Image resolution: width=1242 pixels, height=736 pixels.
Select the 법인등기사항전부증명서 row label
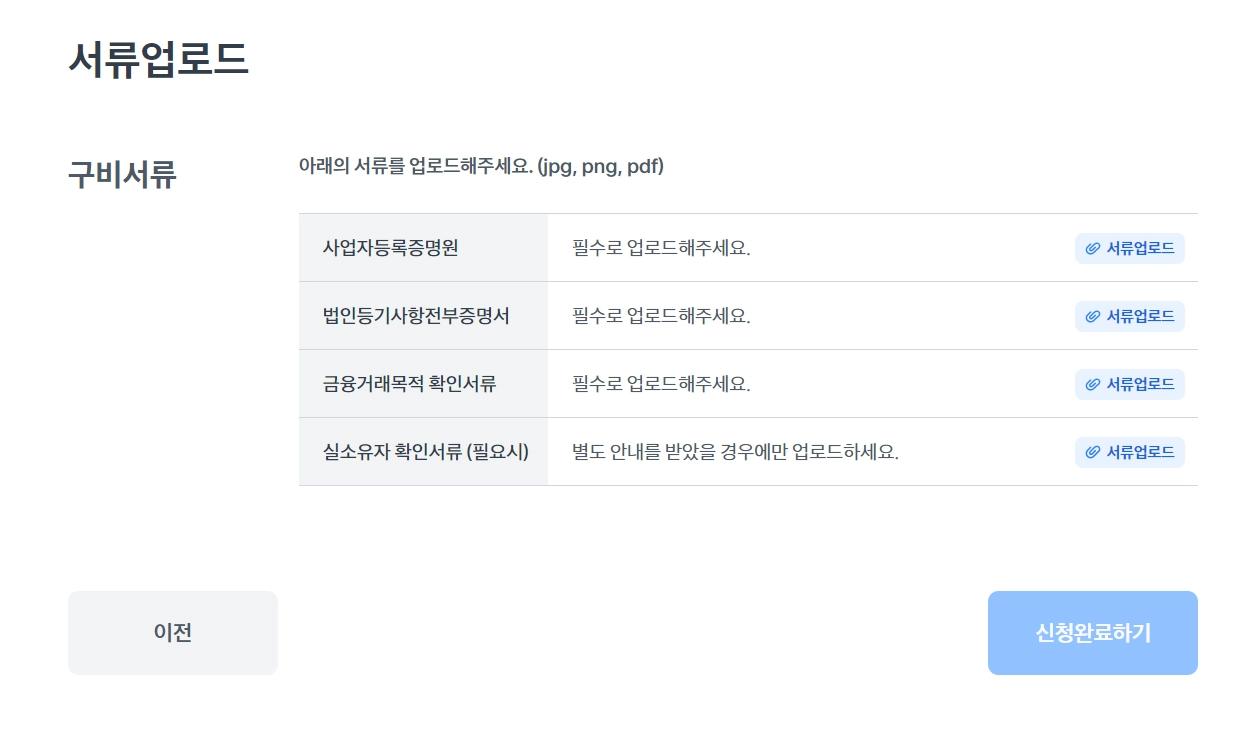[x=416, y=316]
